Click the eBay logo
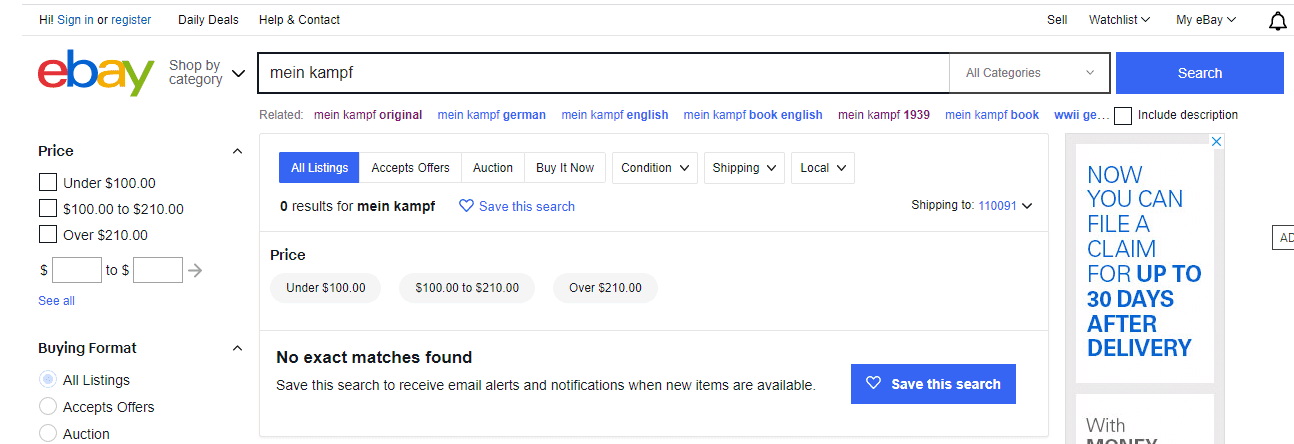The height and width of the screenshot is (444, 1294). point(96,73)
